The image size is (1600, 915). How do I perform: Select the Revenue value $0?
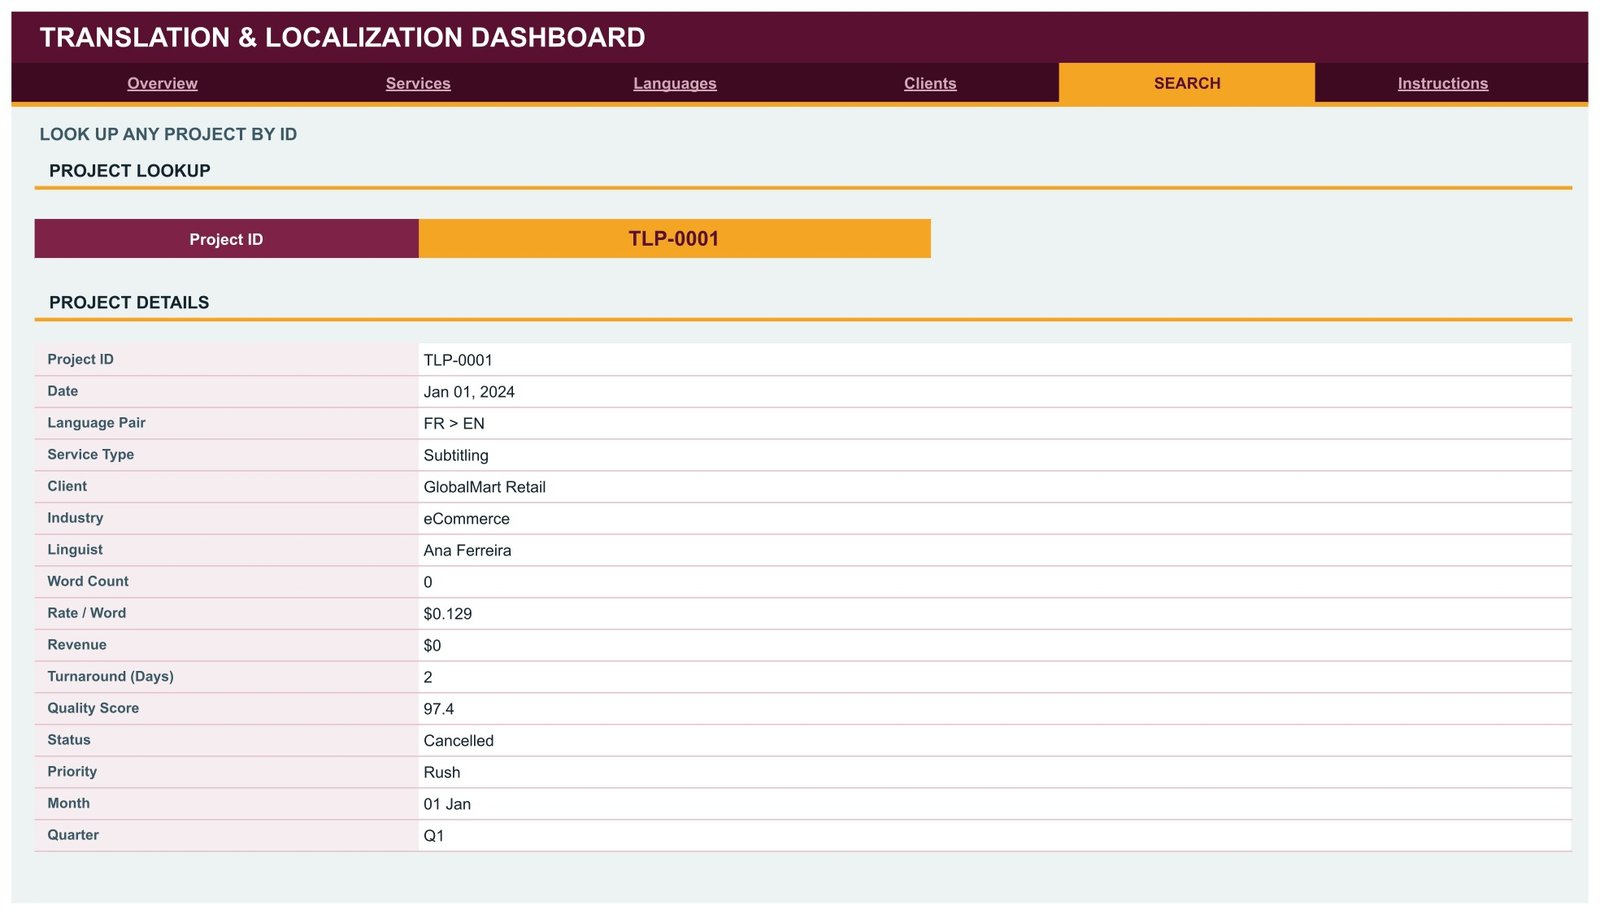click(432, 646)
